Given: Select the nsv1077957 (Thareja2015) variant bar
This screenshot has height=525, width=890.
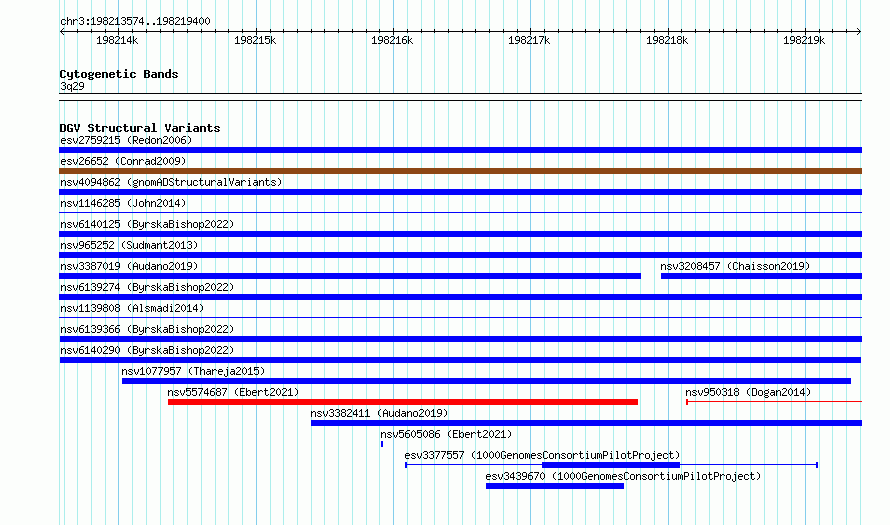Looking at the screenshot, I should 486,381.
